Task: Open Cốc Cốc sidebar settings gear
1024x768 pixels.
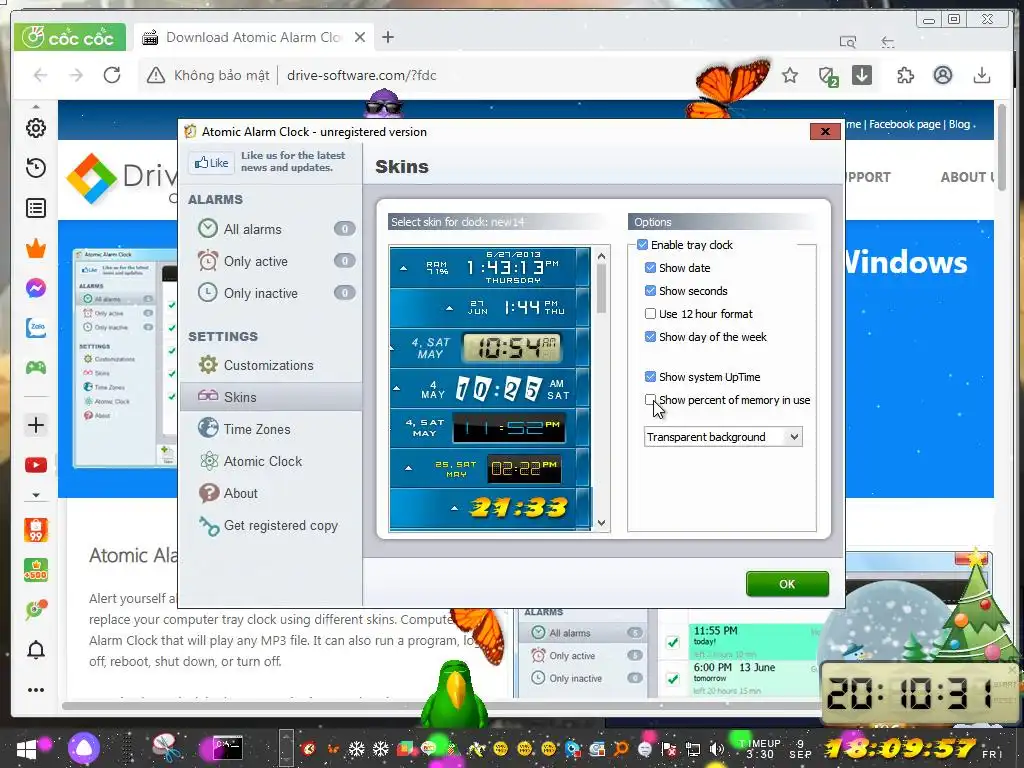Action: point(36,128)
